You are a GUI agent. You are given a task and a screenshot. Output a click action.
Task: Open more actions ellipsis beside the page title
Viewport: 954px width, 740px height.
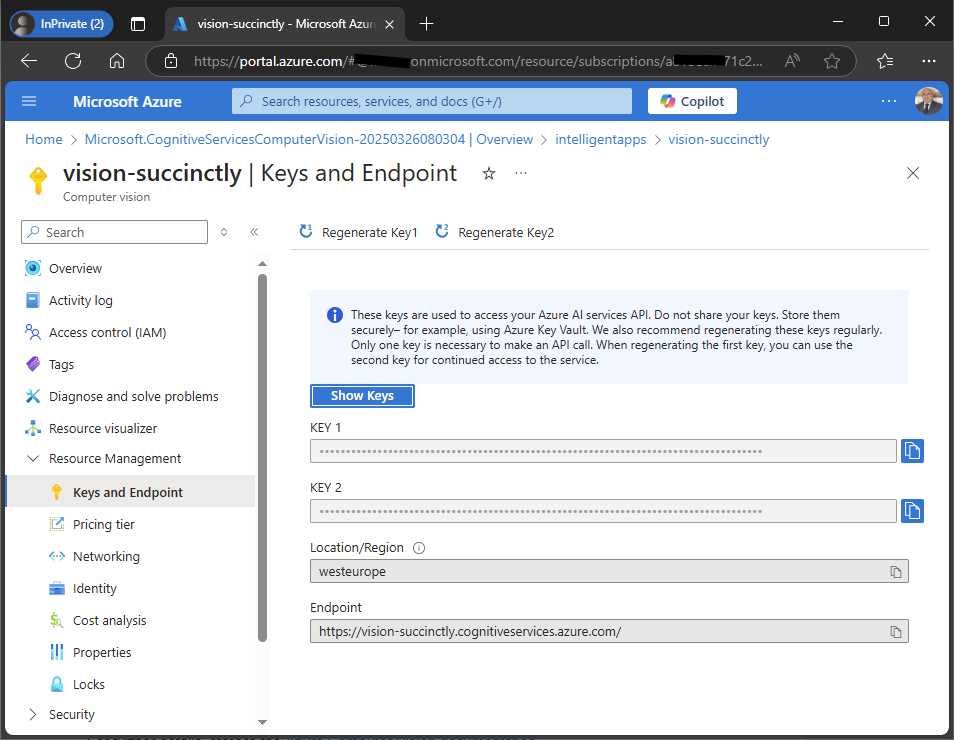click(x=521, y=173)
